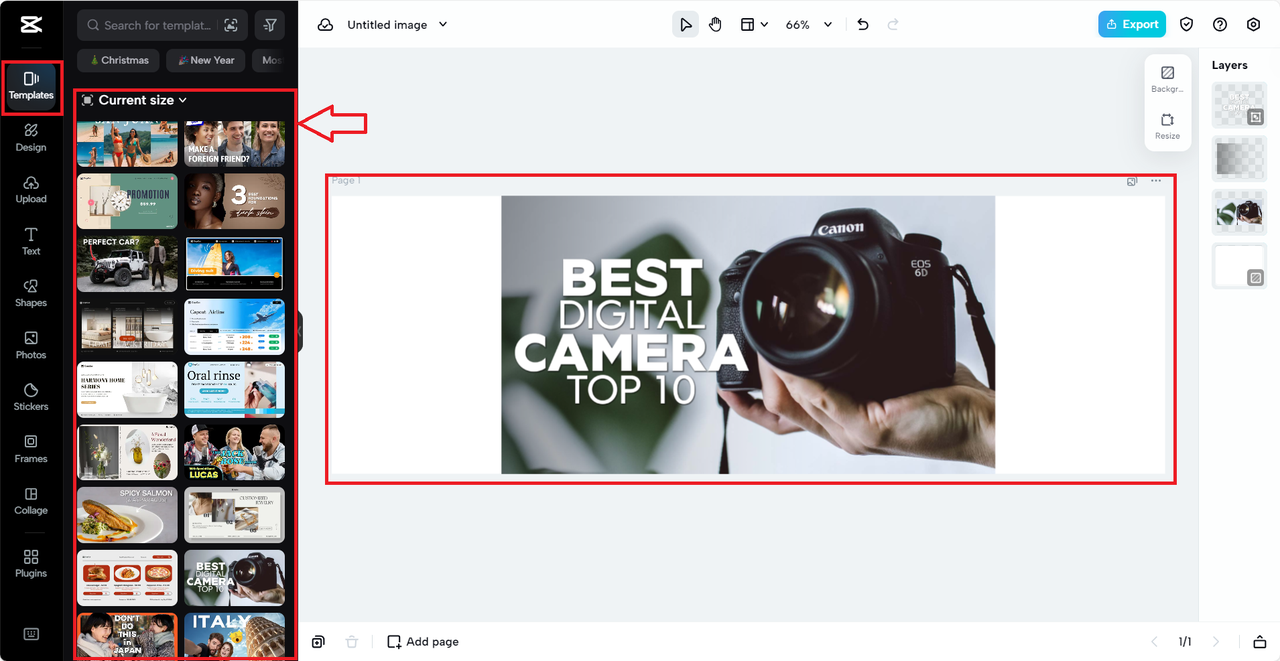Open the Plugins panel
The image size is (1280, 661).
(31, 564)
